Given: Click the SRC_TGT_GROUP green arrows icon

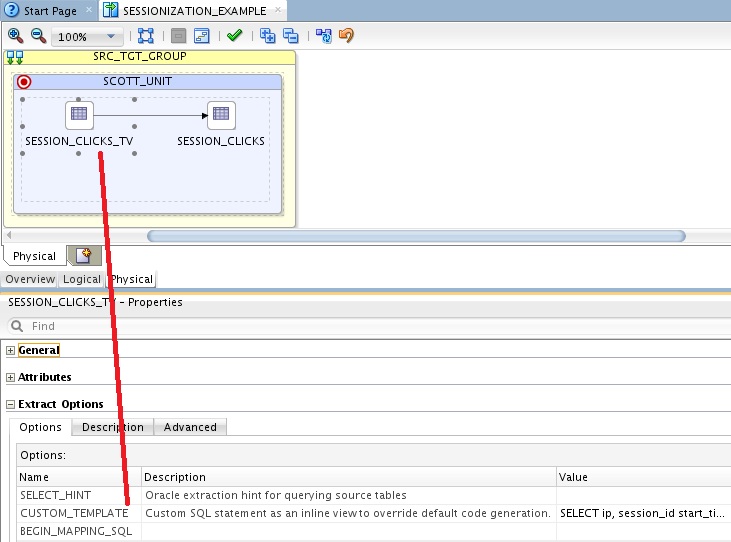Looking at the screenshot, I should (14, 57).
